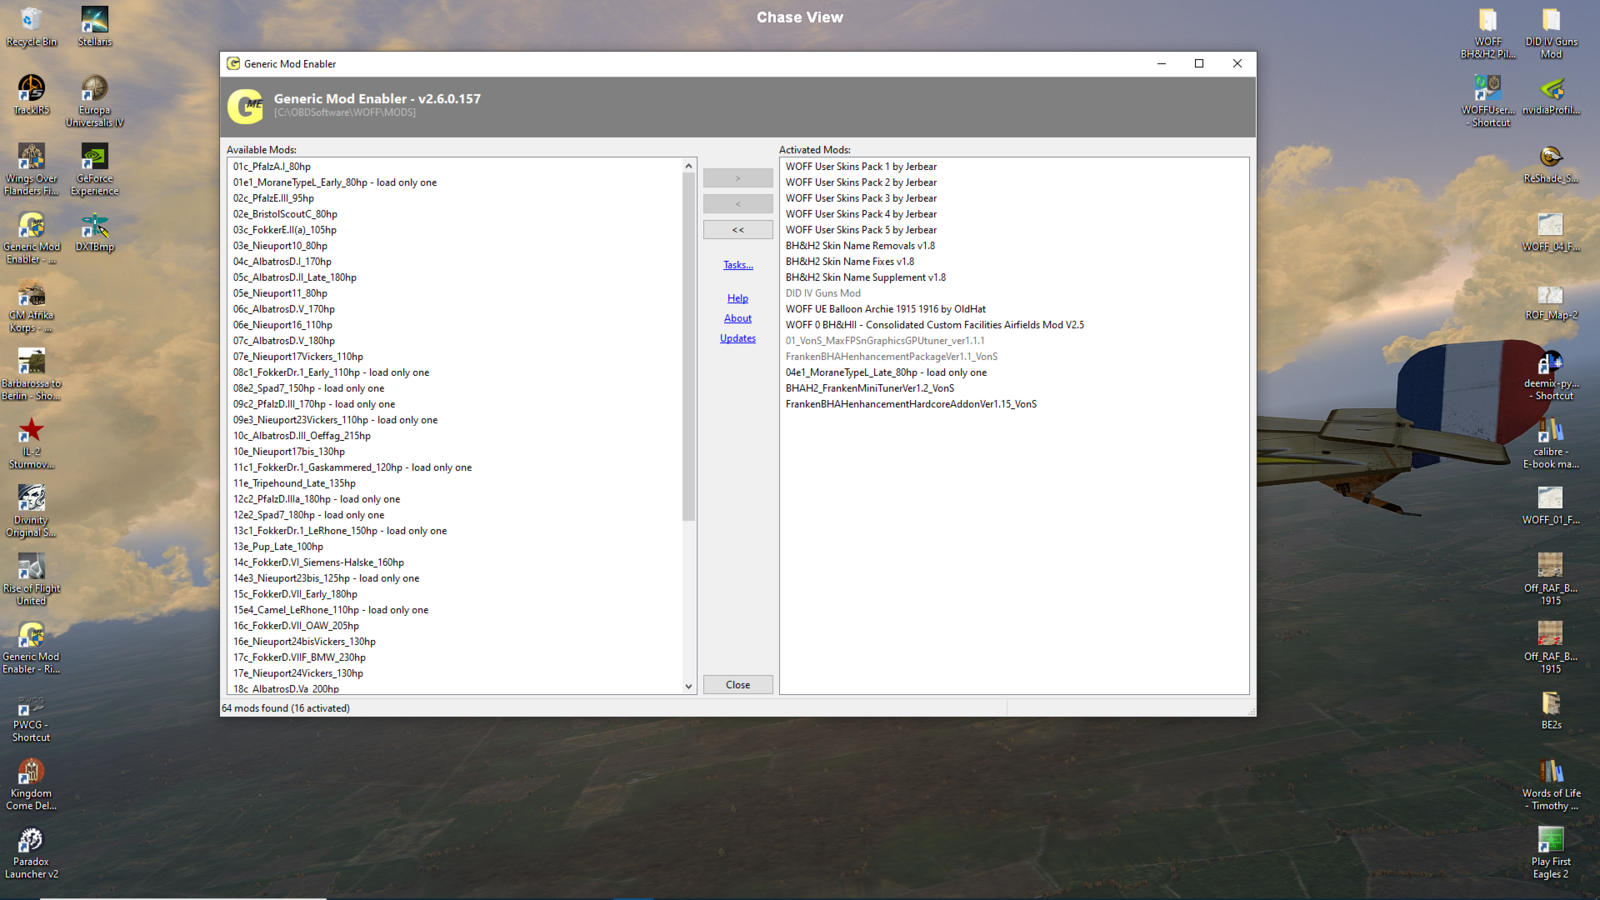
Task: Launch the GeForce Experience icon
Action: tap(95, 169)
